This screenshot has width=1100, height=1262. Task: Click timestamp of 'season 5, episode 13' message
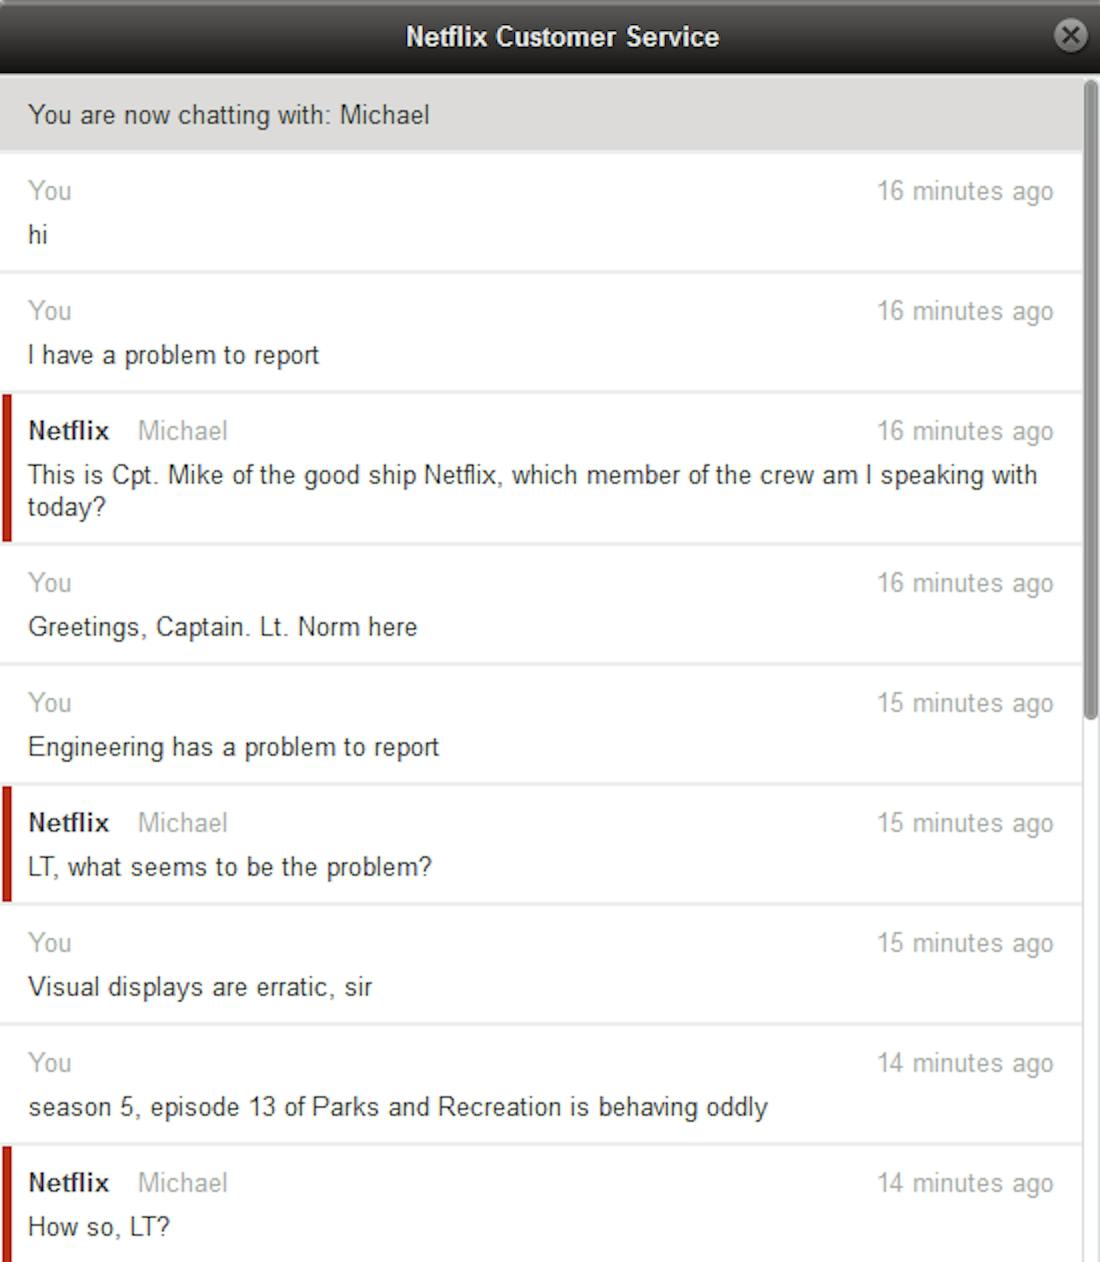[x=965, y=1063]
